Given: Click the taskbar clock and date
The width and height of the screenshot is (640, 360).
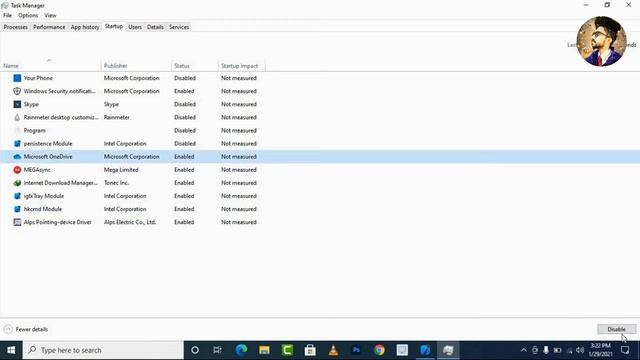Looking at the screenshot, I should (600, 350).
